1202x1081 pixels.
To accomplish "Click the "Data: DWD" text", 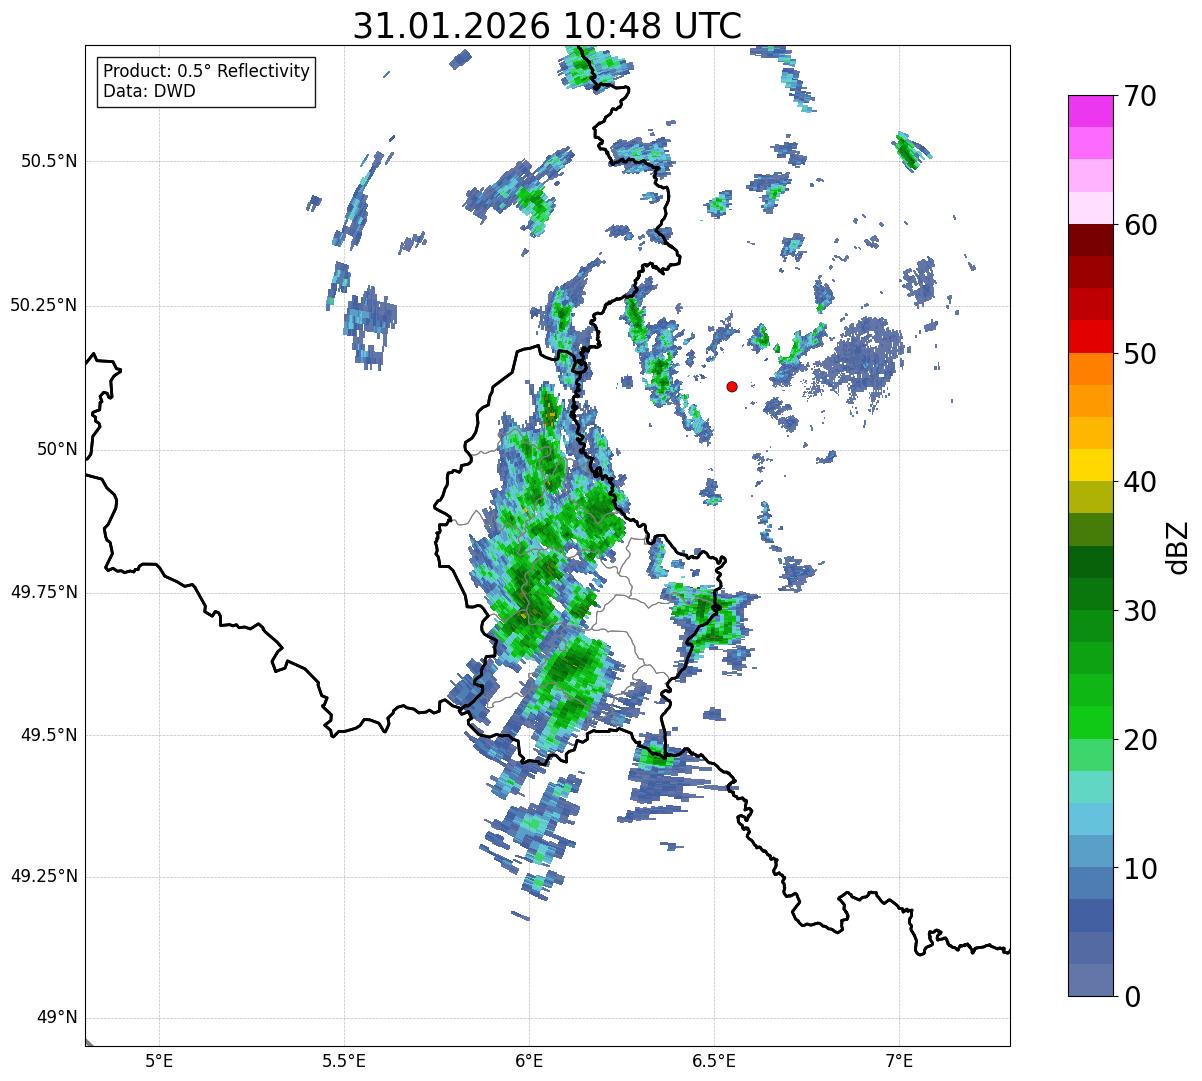I will [150, 91].
